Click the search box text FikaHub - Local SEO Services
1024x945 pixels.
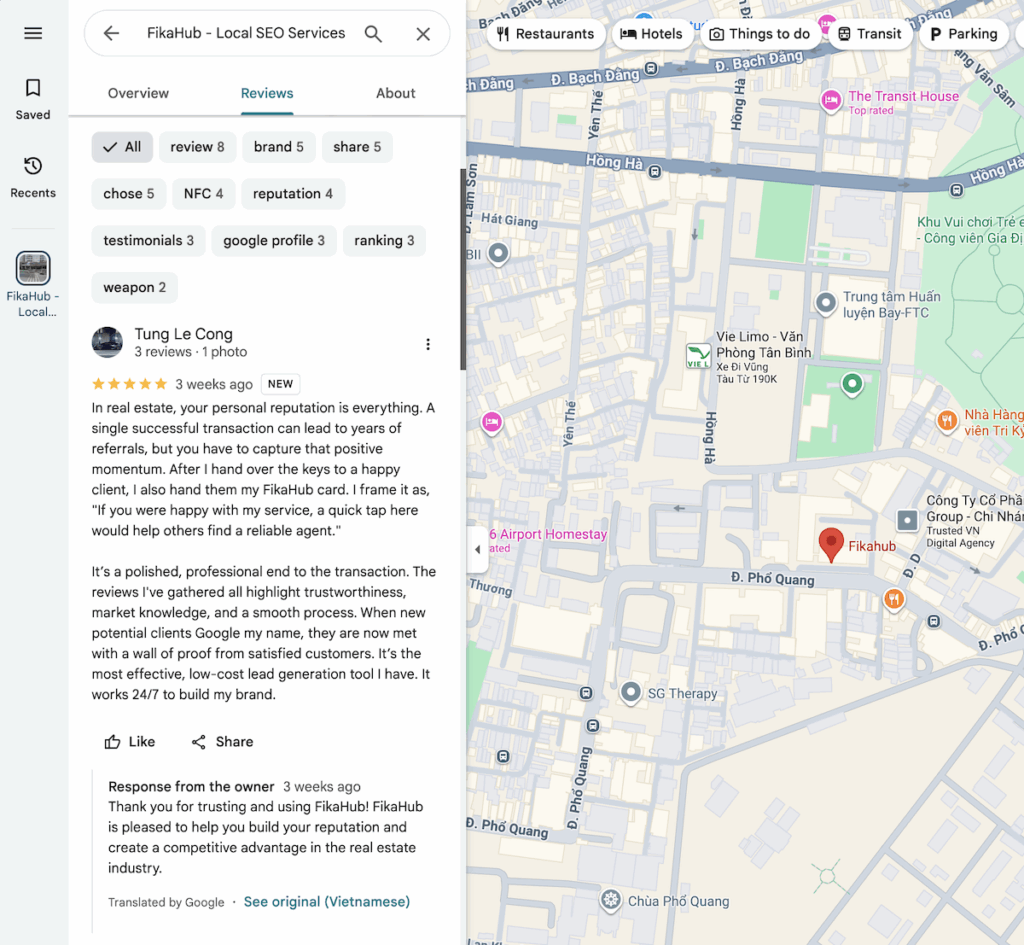point(246,33)
